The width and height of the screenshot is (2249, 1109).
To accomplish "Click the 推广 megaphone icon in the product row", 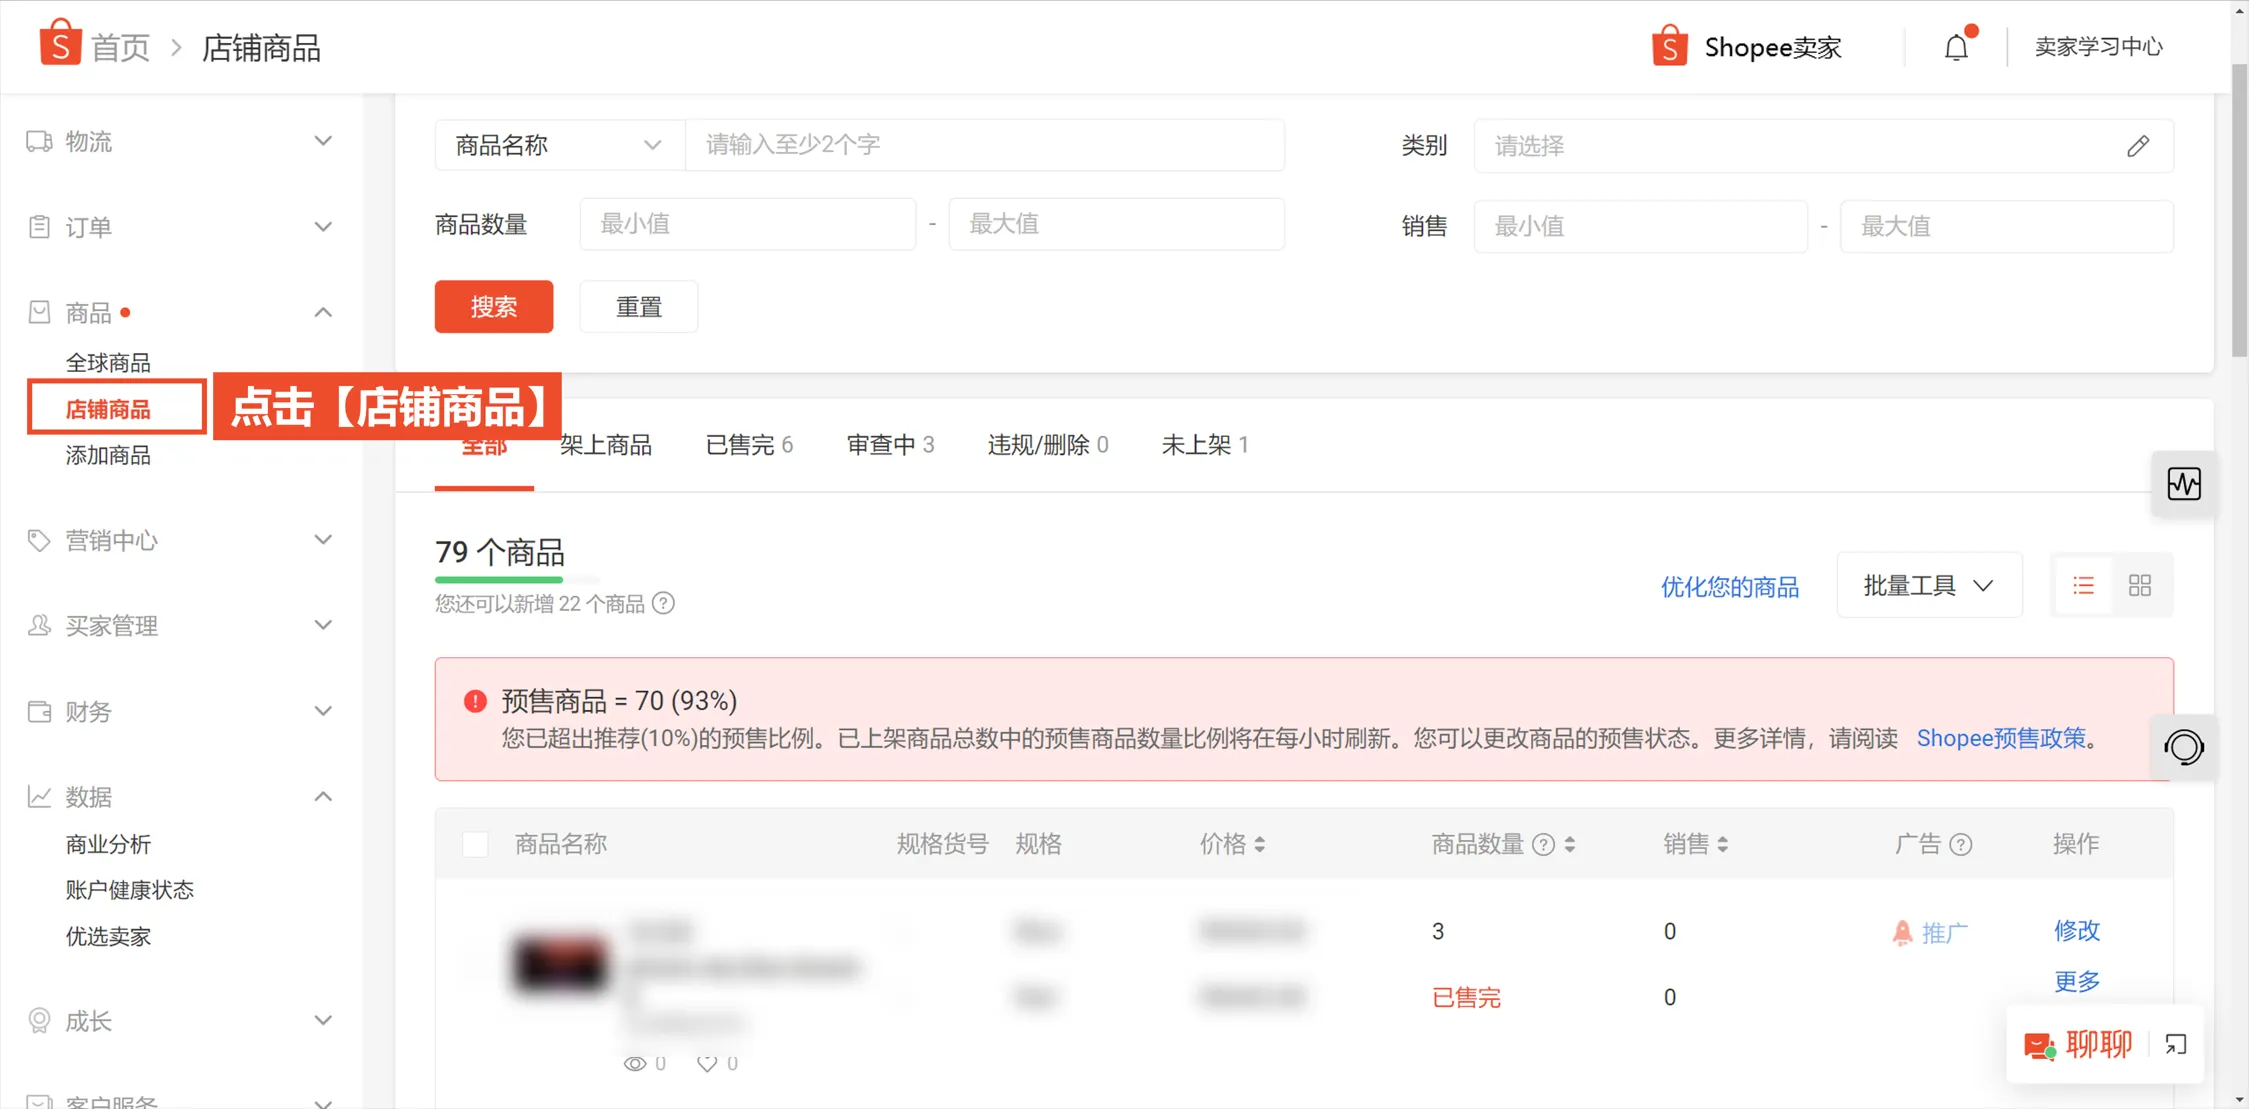I will [1903, 931].
